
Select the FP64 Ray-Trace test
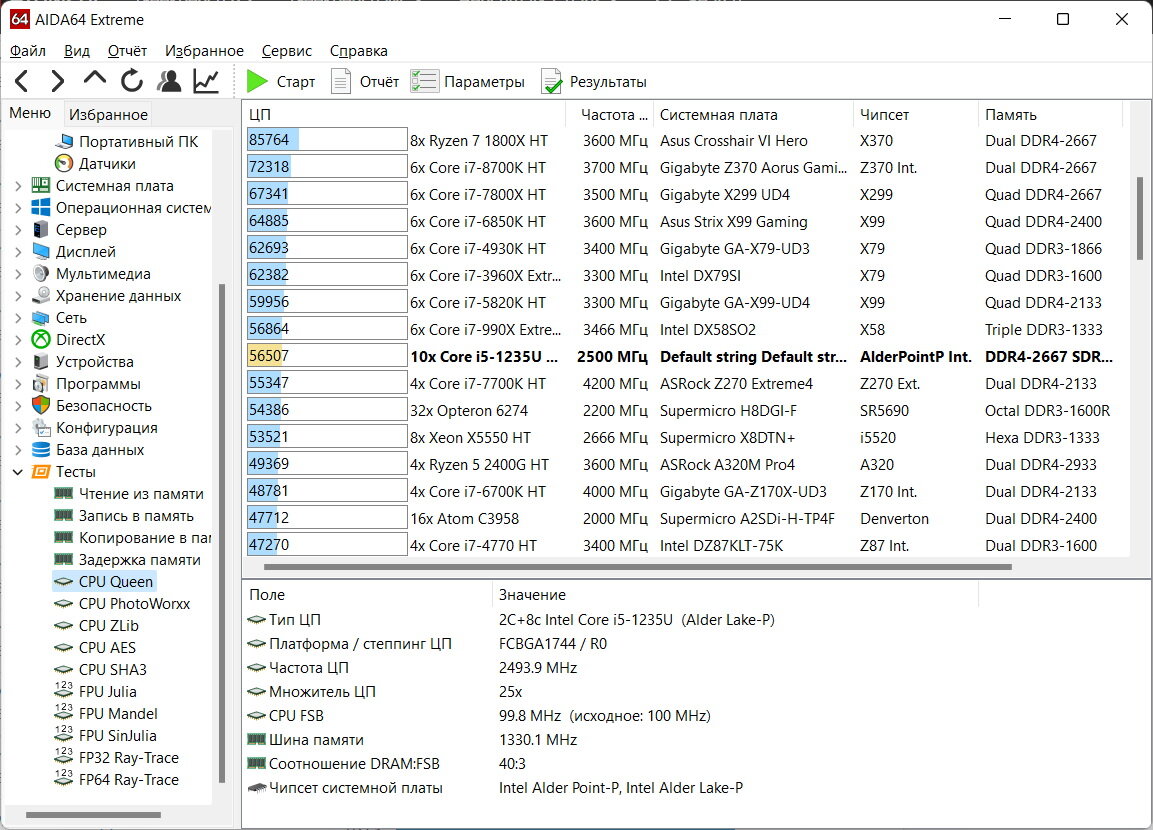(x=129, y=780)
